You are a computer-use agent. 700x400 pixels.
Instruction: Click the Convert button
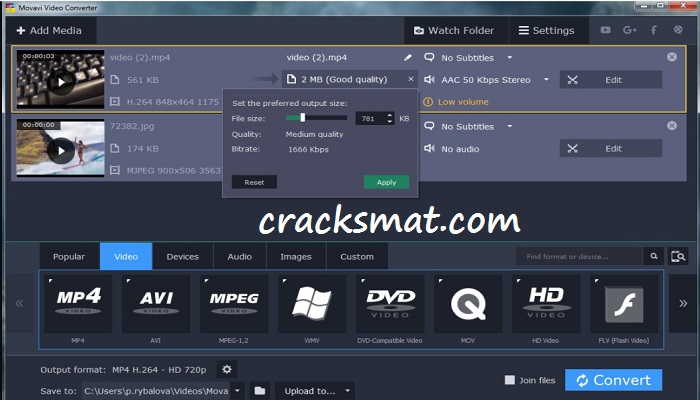(x=613, y=380)
